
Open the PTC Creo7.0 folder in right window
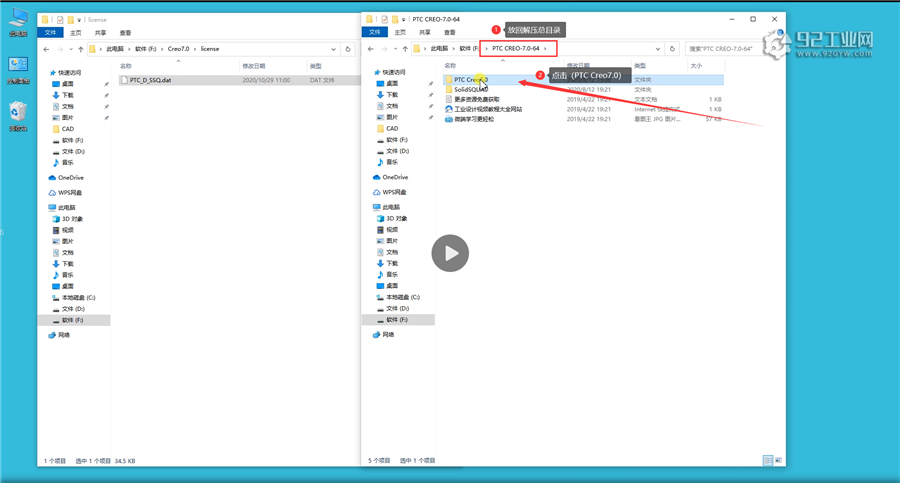tap(471, 80)
